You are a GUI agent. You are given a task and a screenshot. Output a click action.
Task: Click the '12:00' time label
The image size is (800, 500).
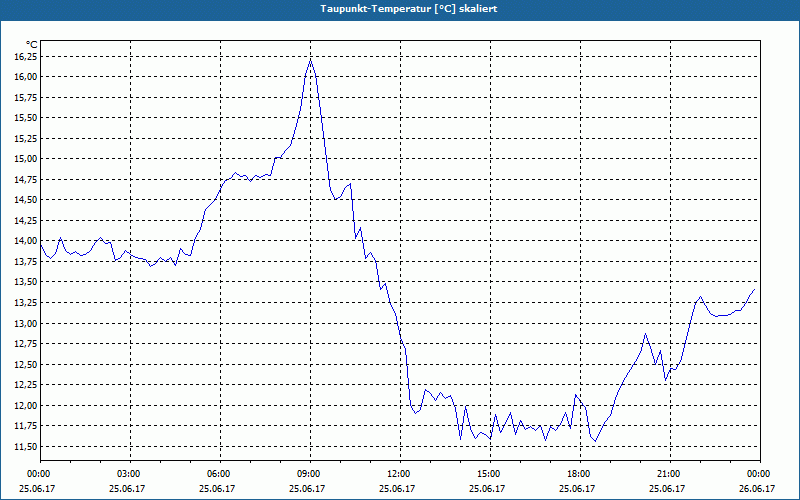coord(399,474)
